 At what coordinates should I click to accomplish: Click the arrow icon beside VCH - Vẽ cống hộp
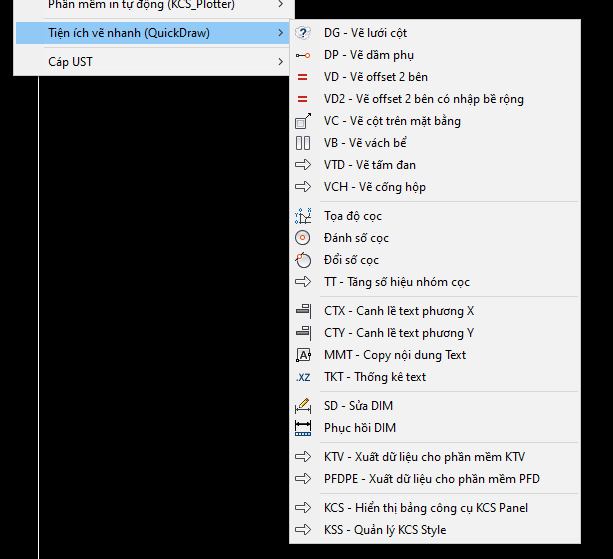[303, 187]
